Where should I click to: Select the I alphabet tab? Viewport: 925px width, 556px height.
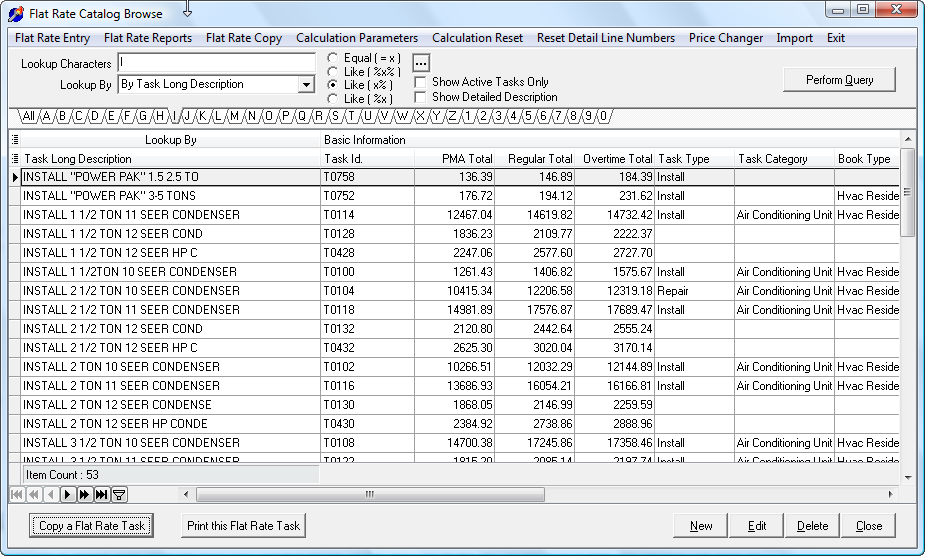coord(175,116)
